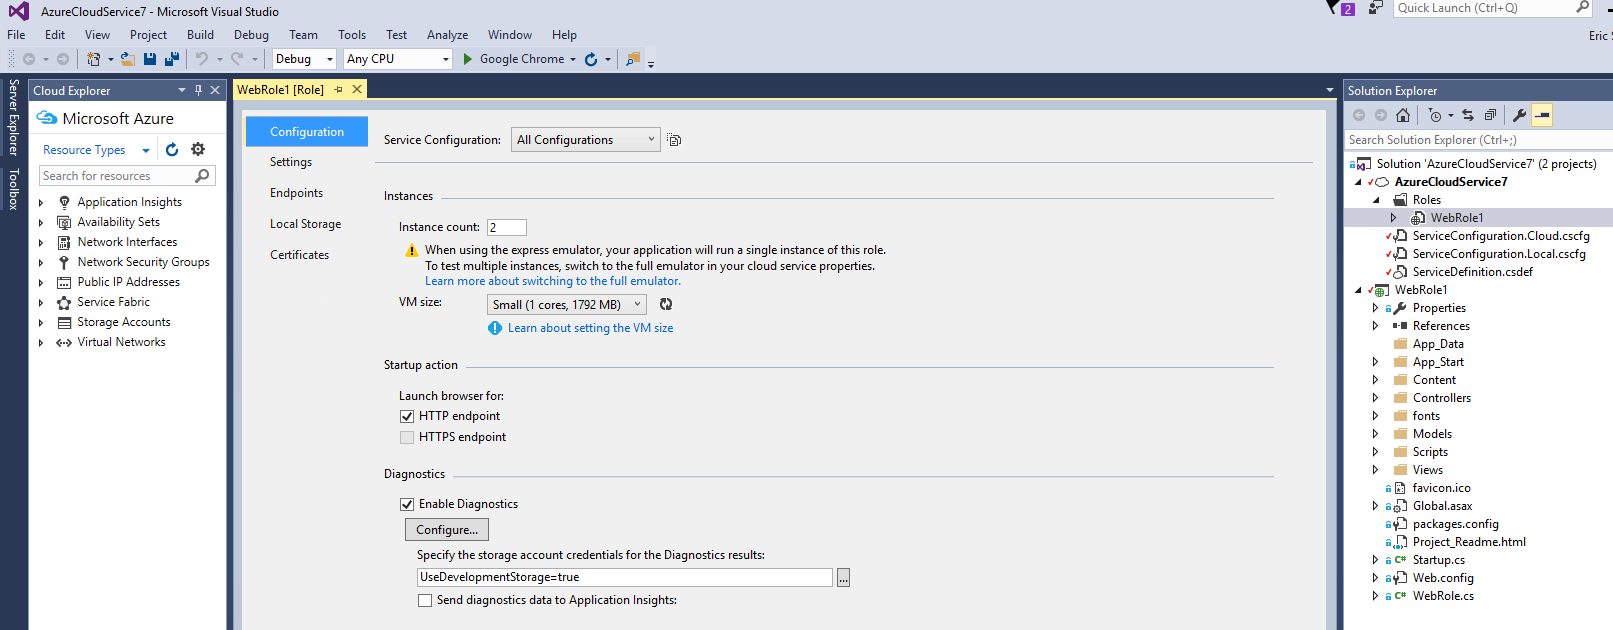Check Send diagnostics data to Application Insights
Image resolution: width=1613 pixels, height=630 pixels.
(x=425, y=600)
